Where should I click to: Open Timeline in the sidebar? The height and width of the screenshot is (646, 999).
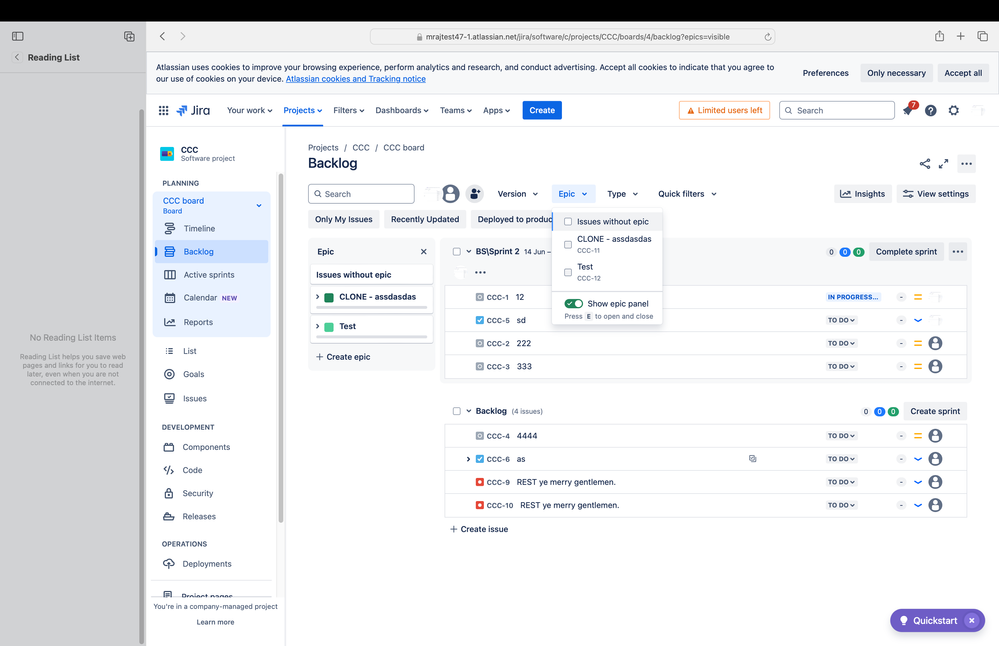[199, 229]
